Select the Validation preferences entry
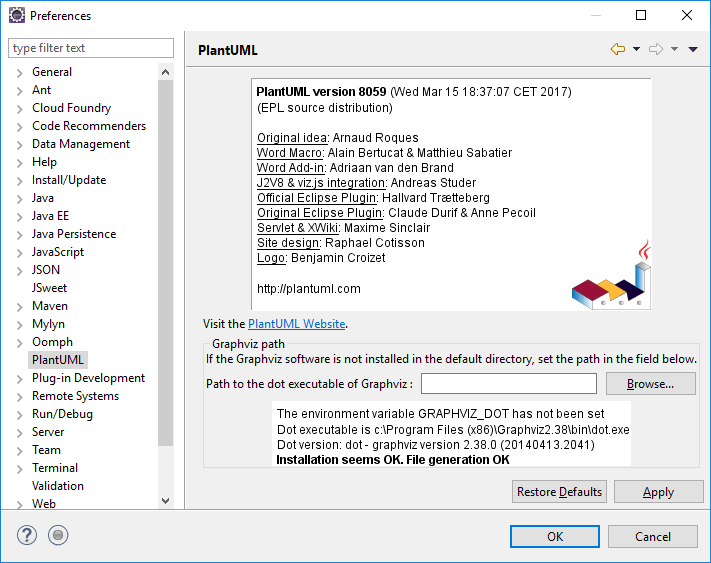The width and height of the screenshot is (711, 563). pos(58,486)
